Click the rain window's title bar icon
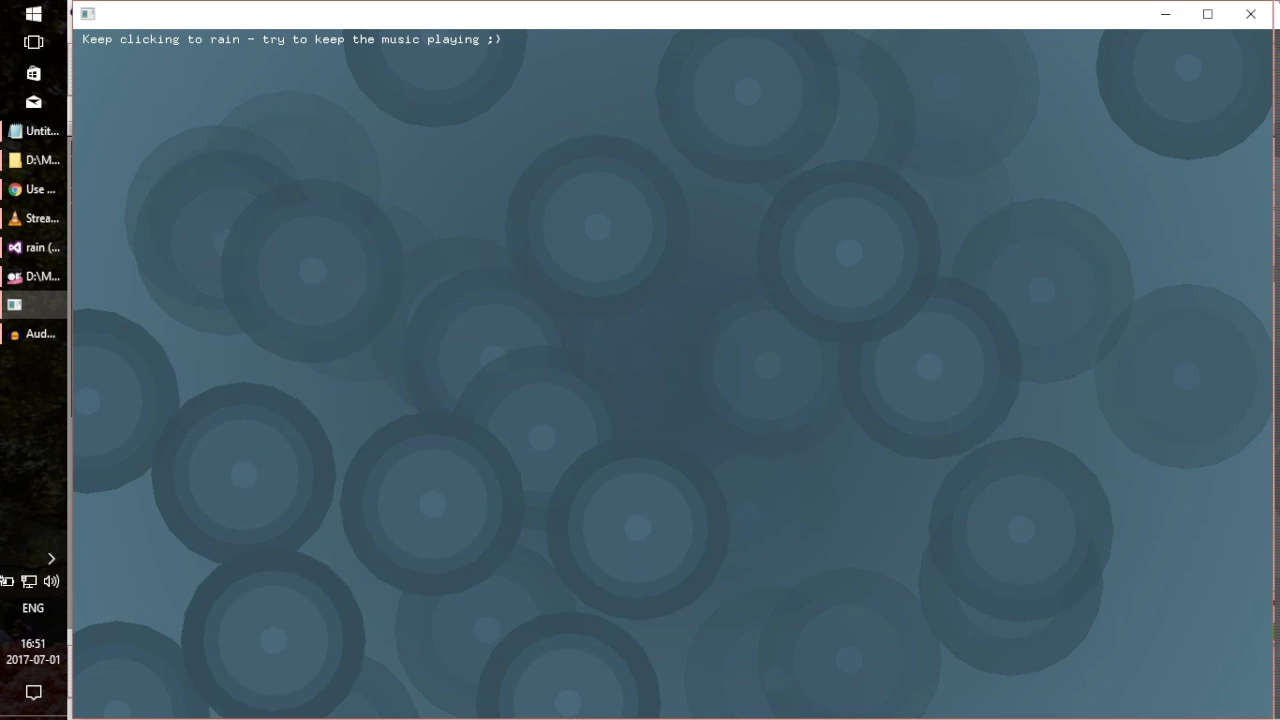 87,14
